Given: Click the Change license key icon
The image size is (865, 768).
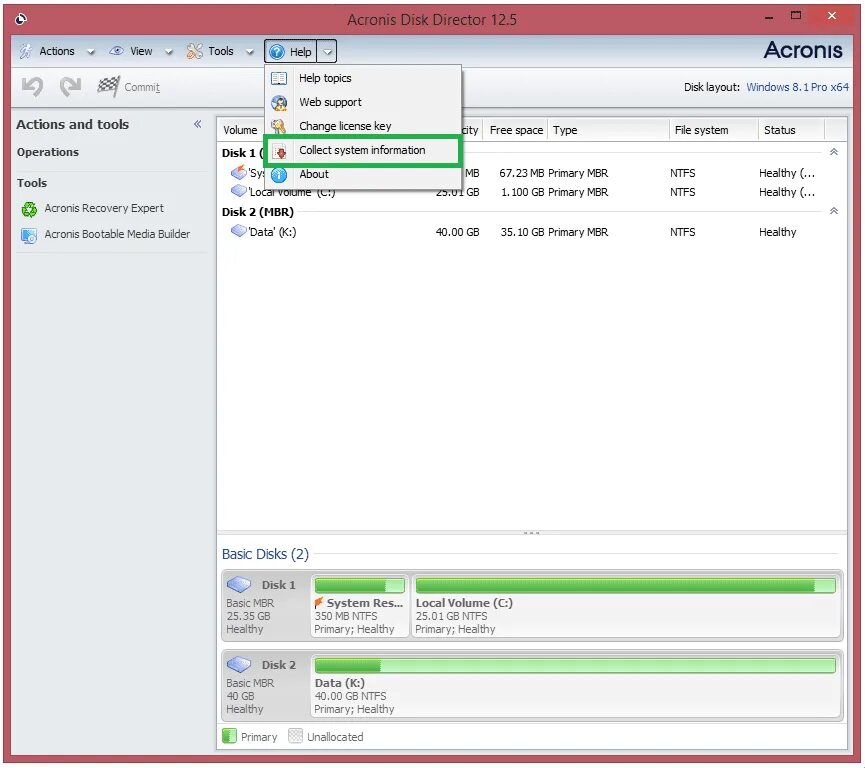Looking at the screenshot, I should 279,126.
